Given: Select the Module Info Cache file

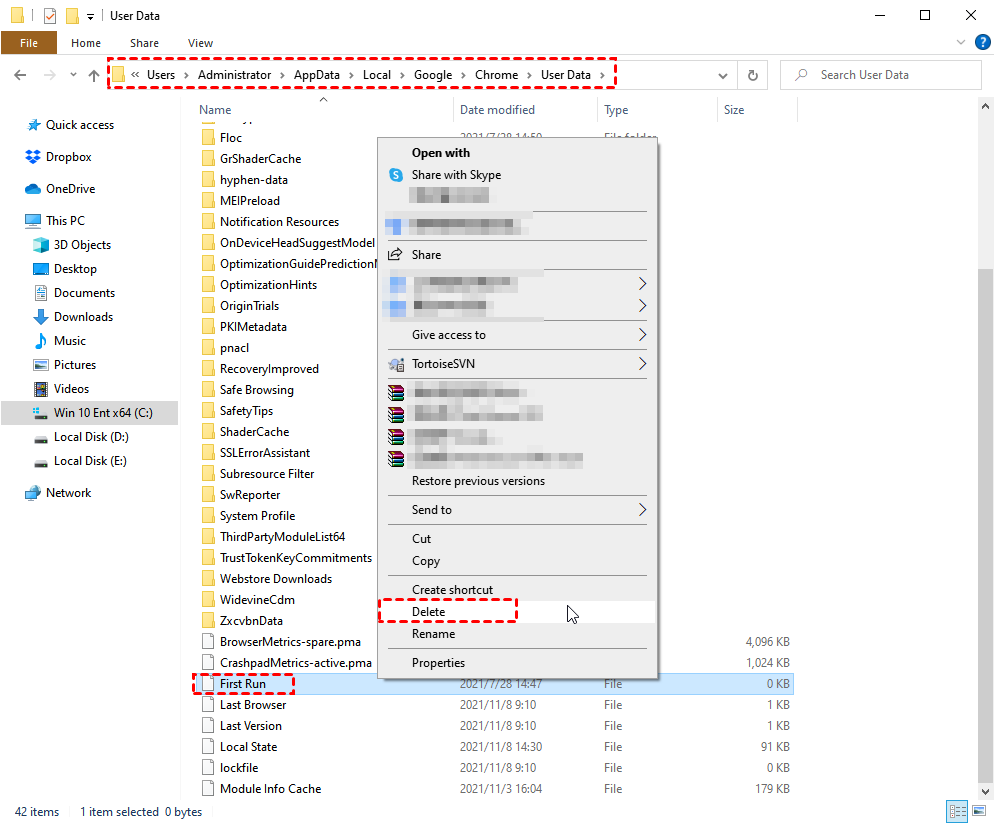Looking at the screenshot, I should (270, 788).
